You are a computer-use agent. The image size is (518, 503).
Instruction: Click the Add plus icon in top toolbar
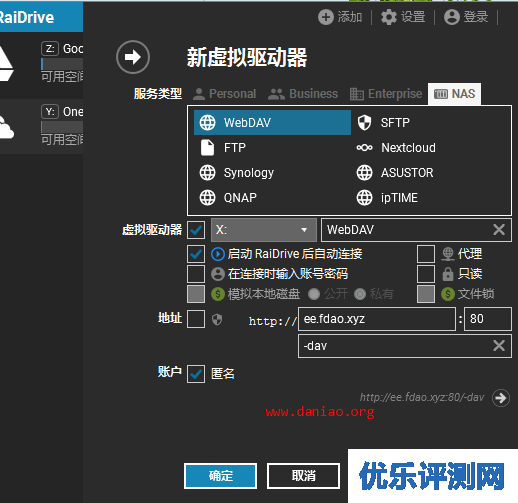pos(326,17)
